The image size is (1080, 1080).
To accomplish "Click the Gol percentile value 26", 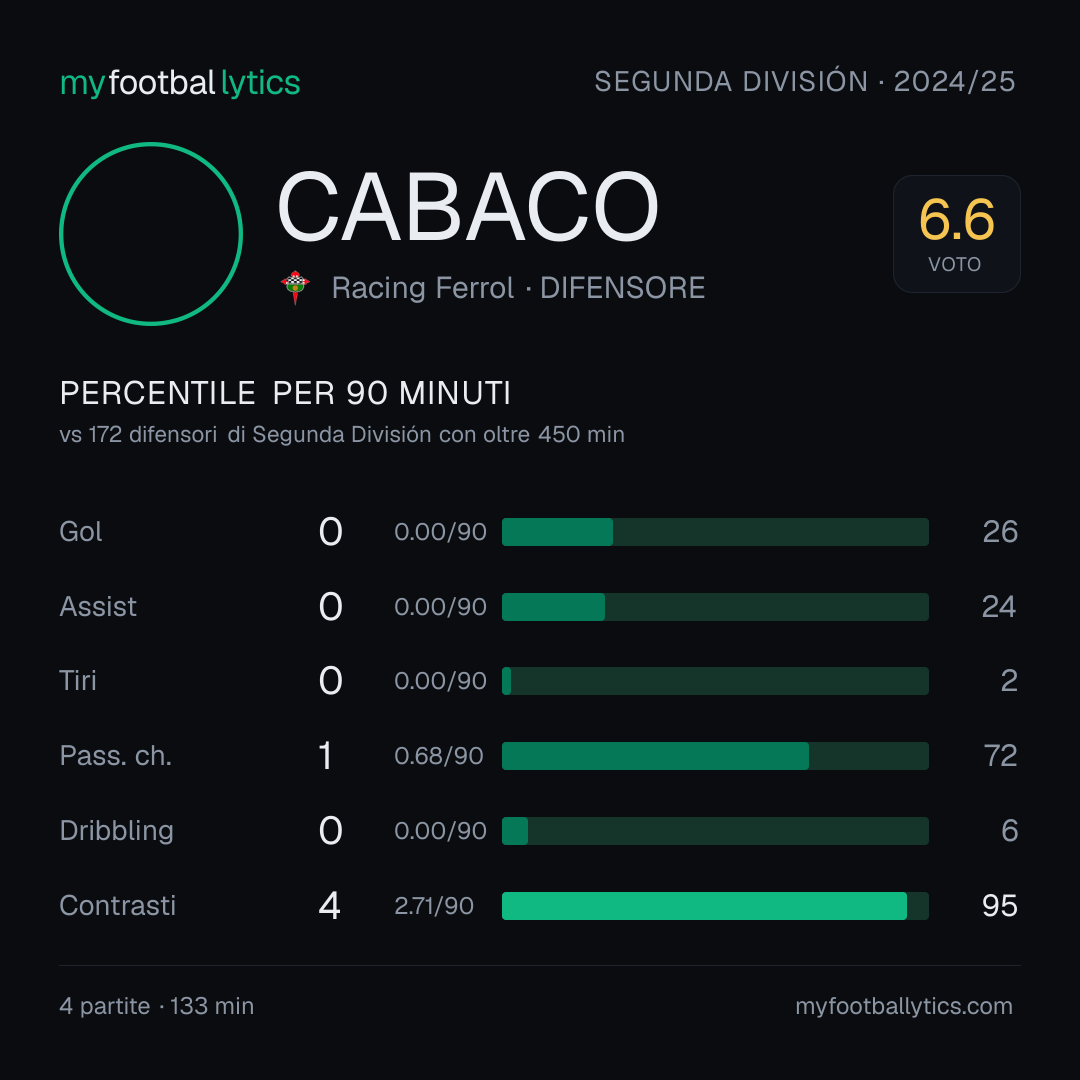I will (x=1000, y=532).
